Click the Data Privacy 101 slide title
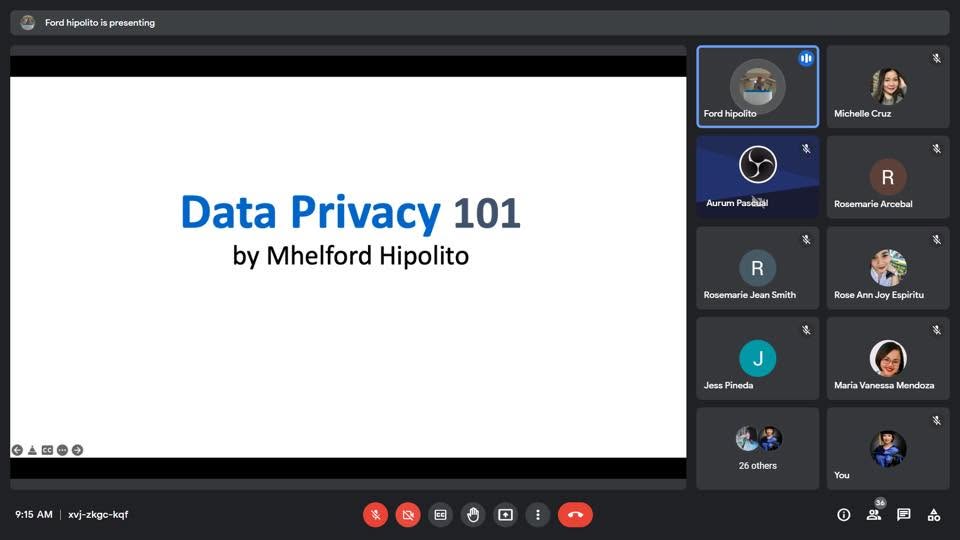The height and width of the screenshot is (540, 960). click(x=350, y=212)
